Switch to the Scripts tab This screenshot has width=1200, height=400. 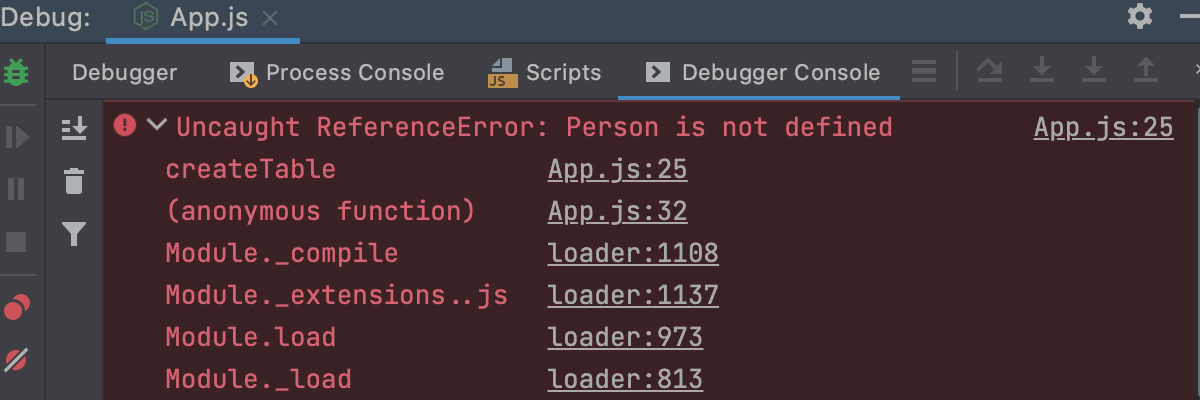click(545, 73)
